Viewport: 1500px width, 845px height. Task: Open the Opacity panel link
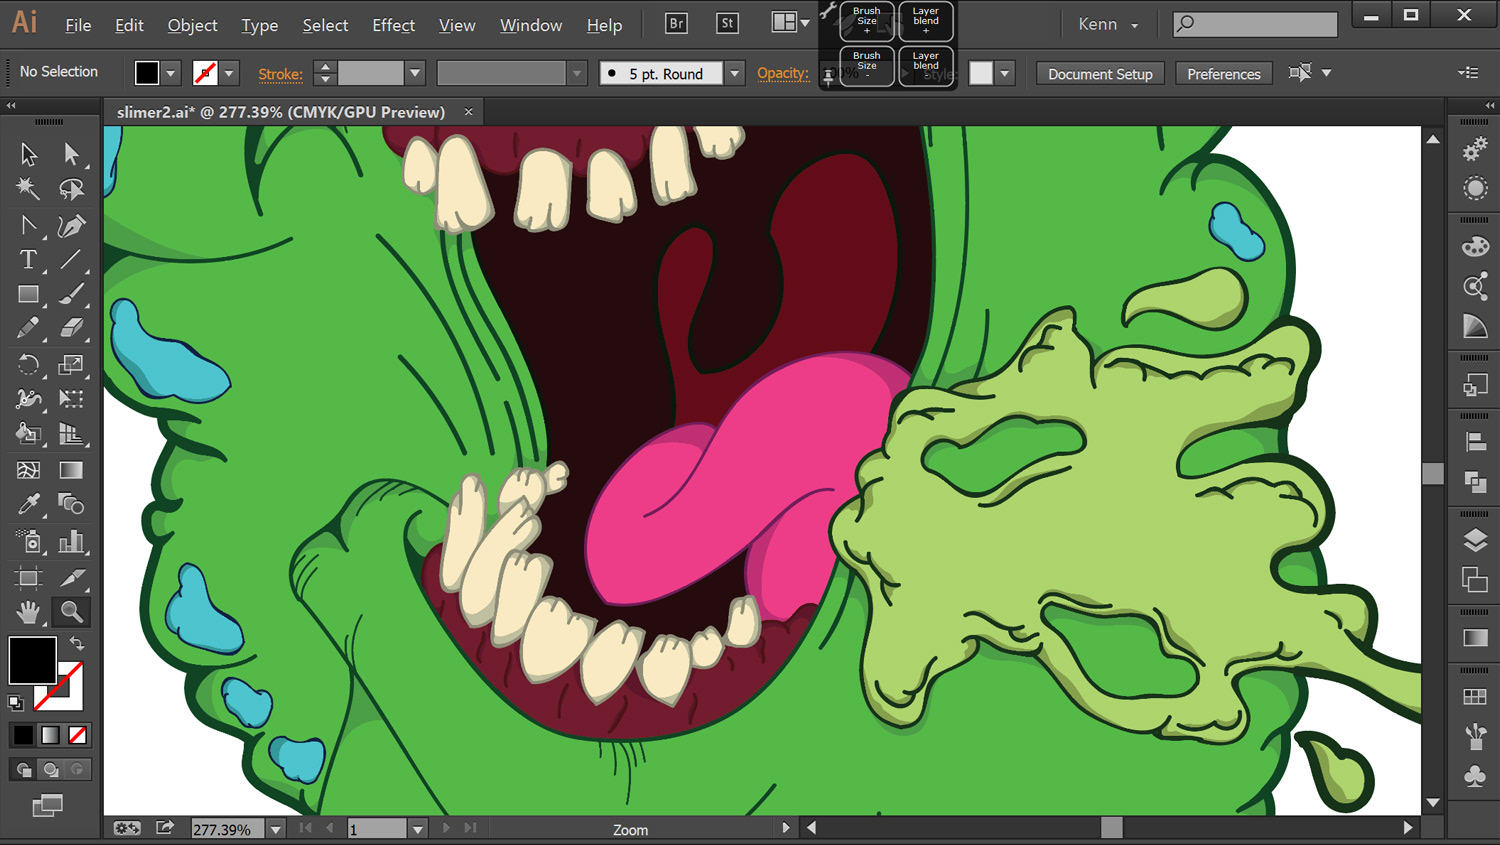783,73
